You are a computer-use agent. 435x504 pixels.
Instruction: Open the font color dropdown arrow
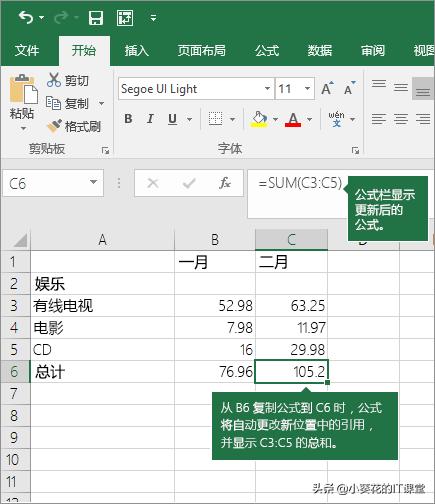[310, 119]
